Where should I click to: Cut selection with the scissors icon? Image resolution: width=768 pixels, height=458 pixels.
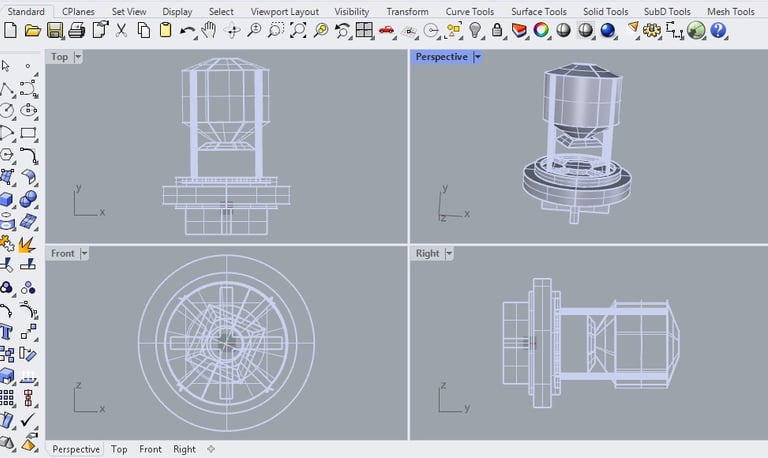(x=121, y=31)
